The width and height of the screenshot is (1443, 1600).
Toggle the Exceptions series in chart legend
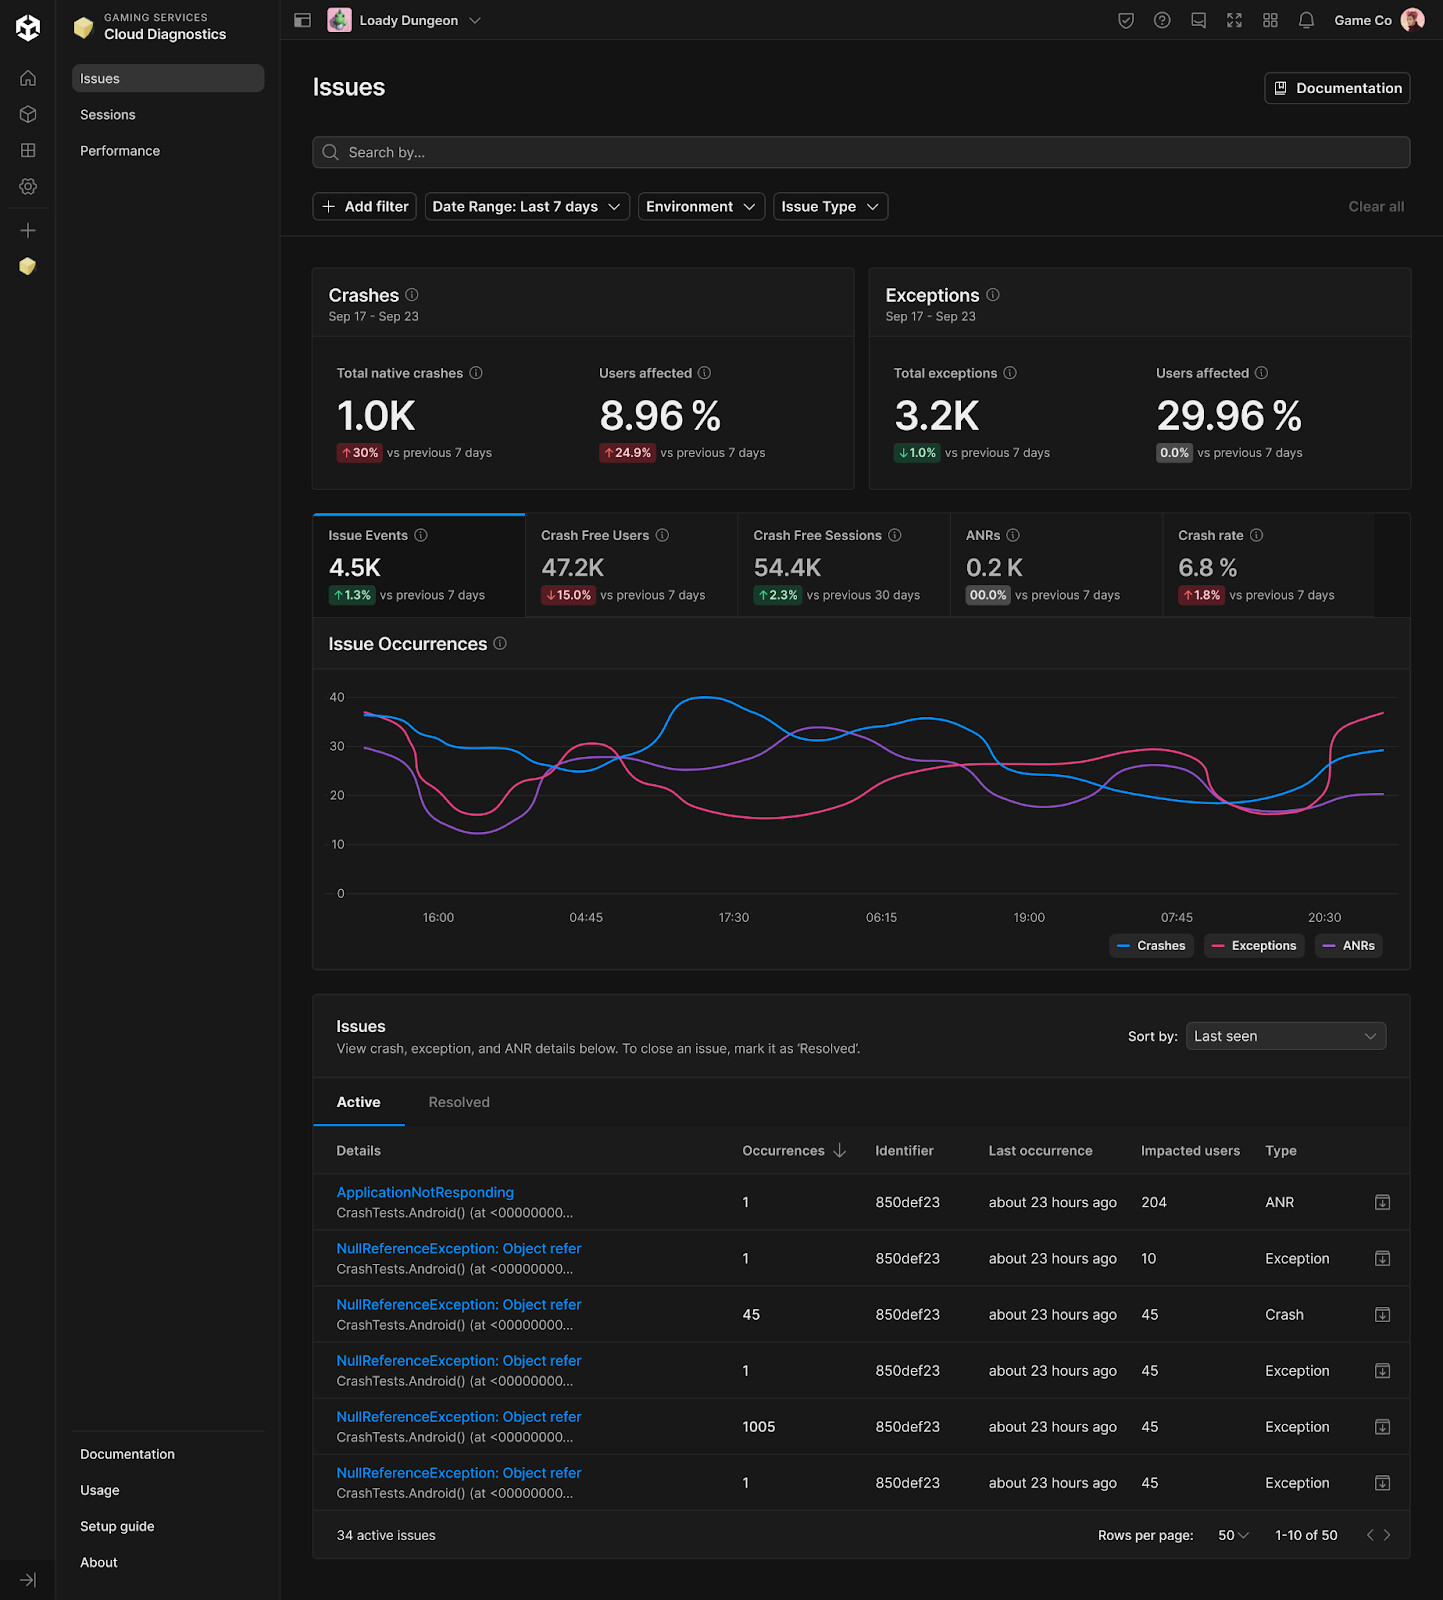tap(1254, 946)
